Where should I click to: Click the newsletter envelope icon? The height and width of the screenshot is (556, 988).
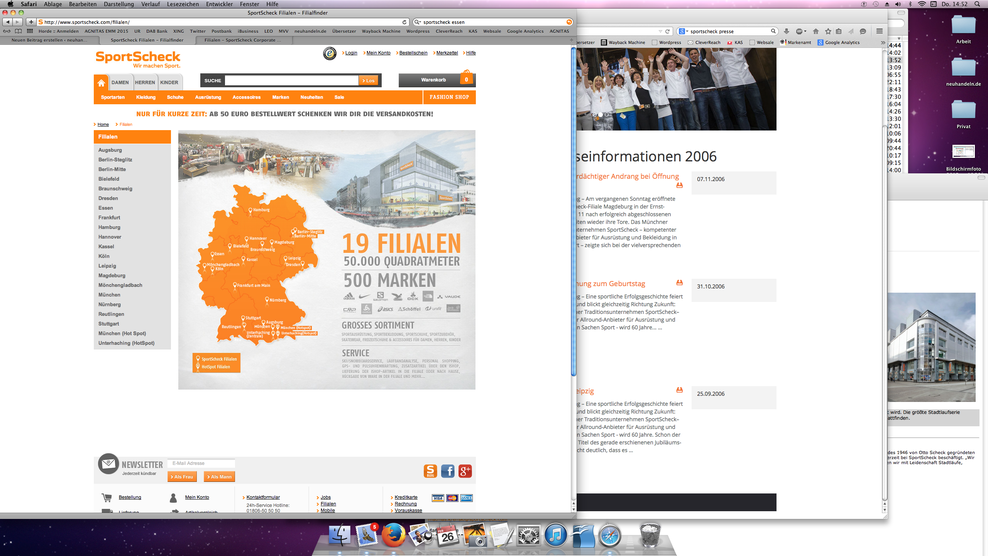click(x=108, y=464)
